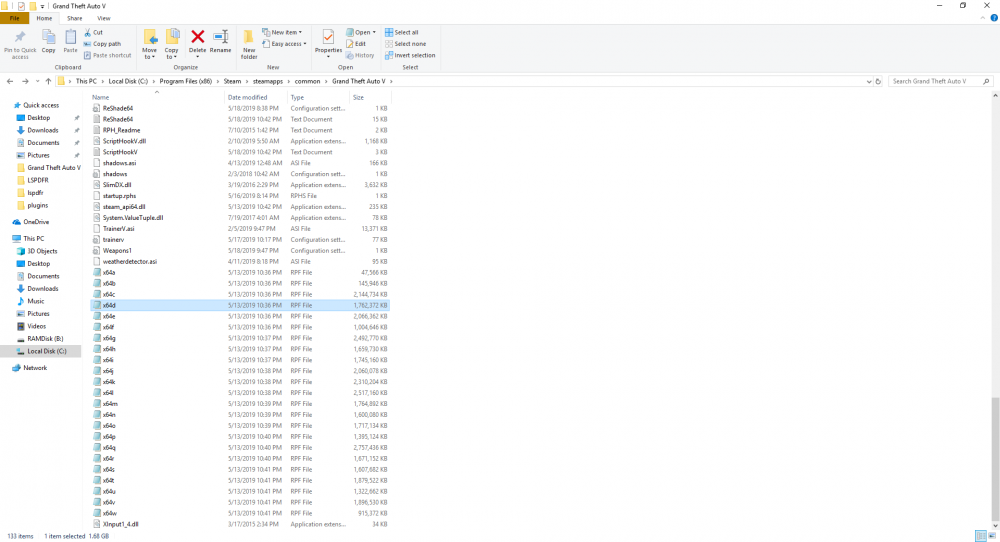The height and width of the screenshot is (542, 1000).
Task: Sort by the Name column header
Action: click(156, 98)
